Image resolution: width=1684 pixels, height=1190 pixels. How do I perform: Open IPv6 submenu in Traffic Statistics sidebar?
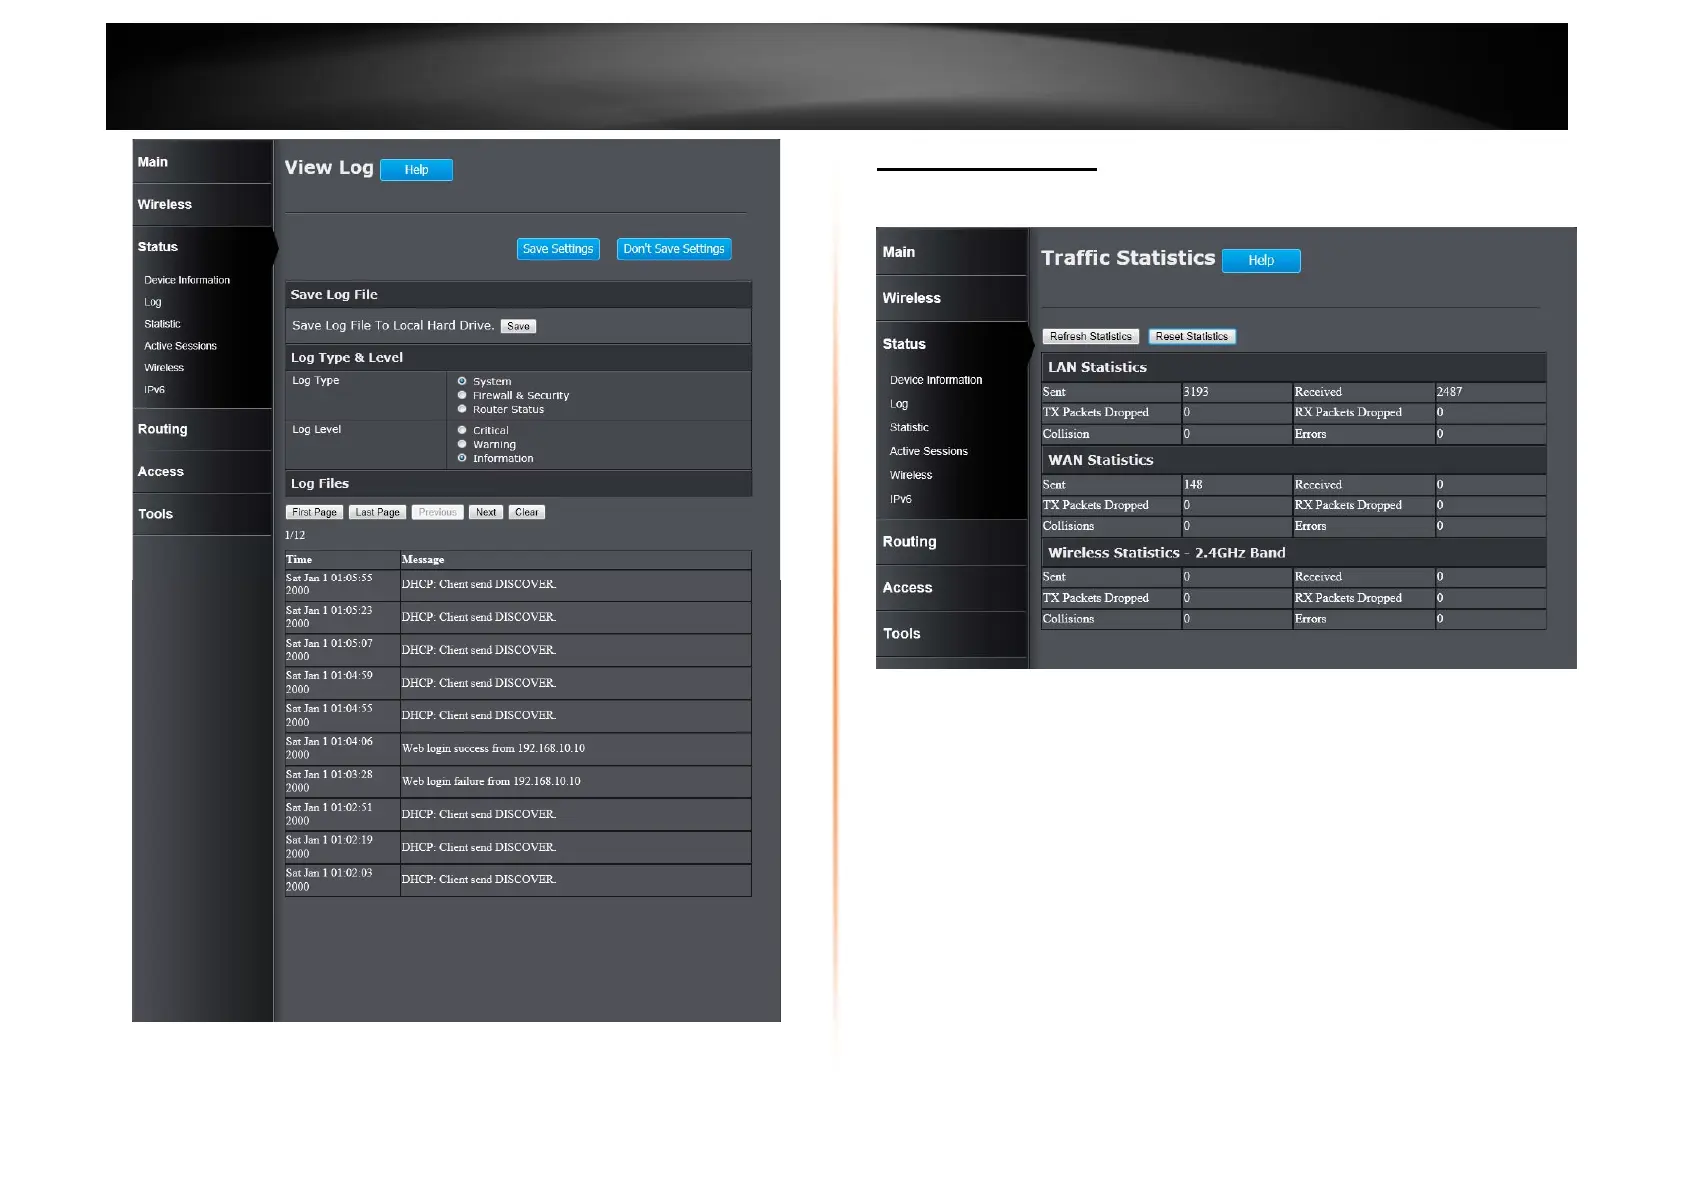[901, 500]
